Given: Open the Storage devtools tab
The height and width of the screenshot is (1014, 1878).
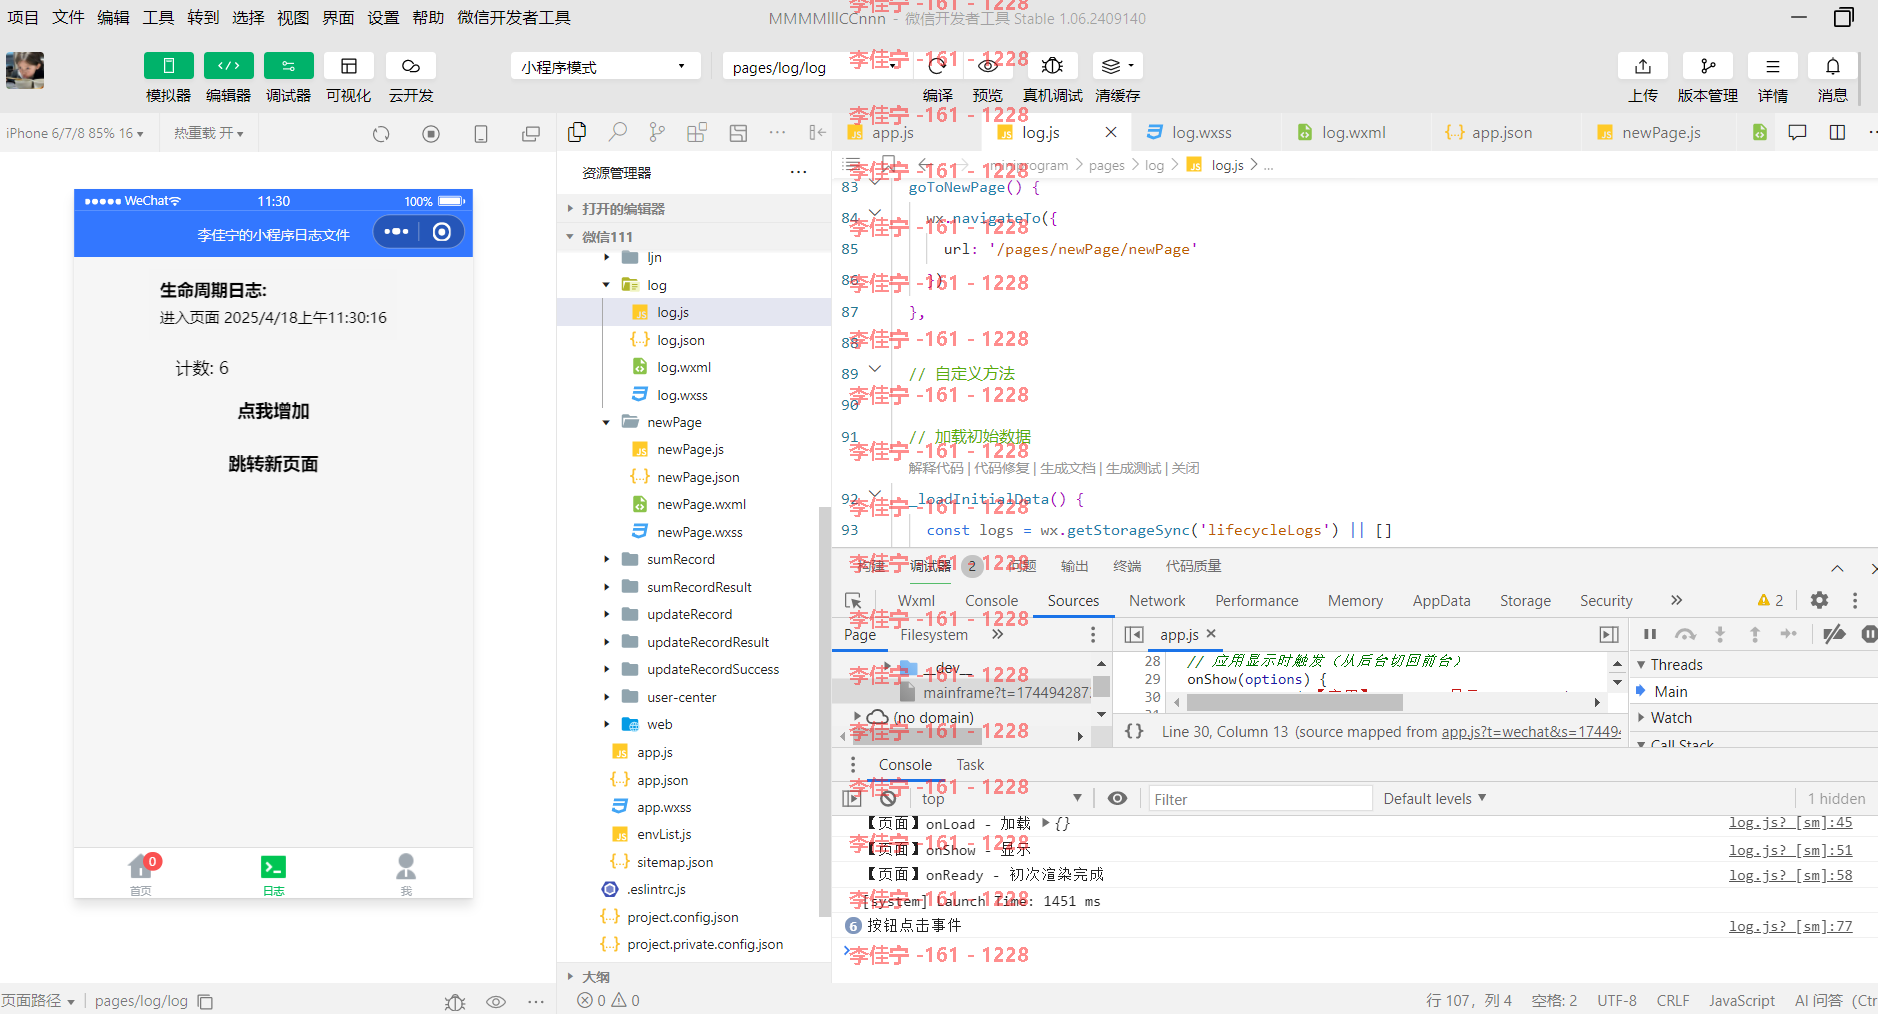Looking at the screenshot, I should click(1525, 600).
